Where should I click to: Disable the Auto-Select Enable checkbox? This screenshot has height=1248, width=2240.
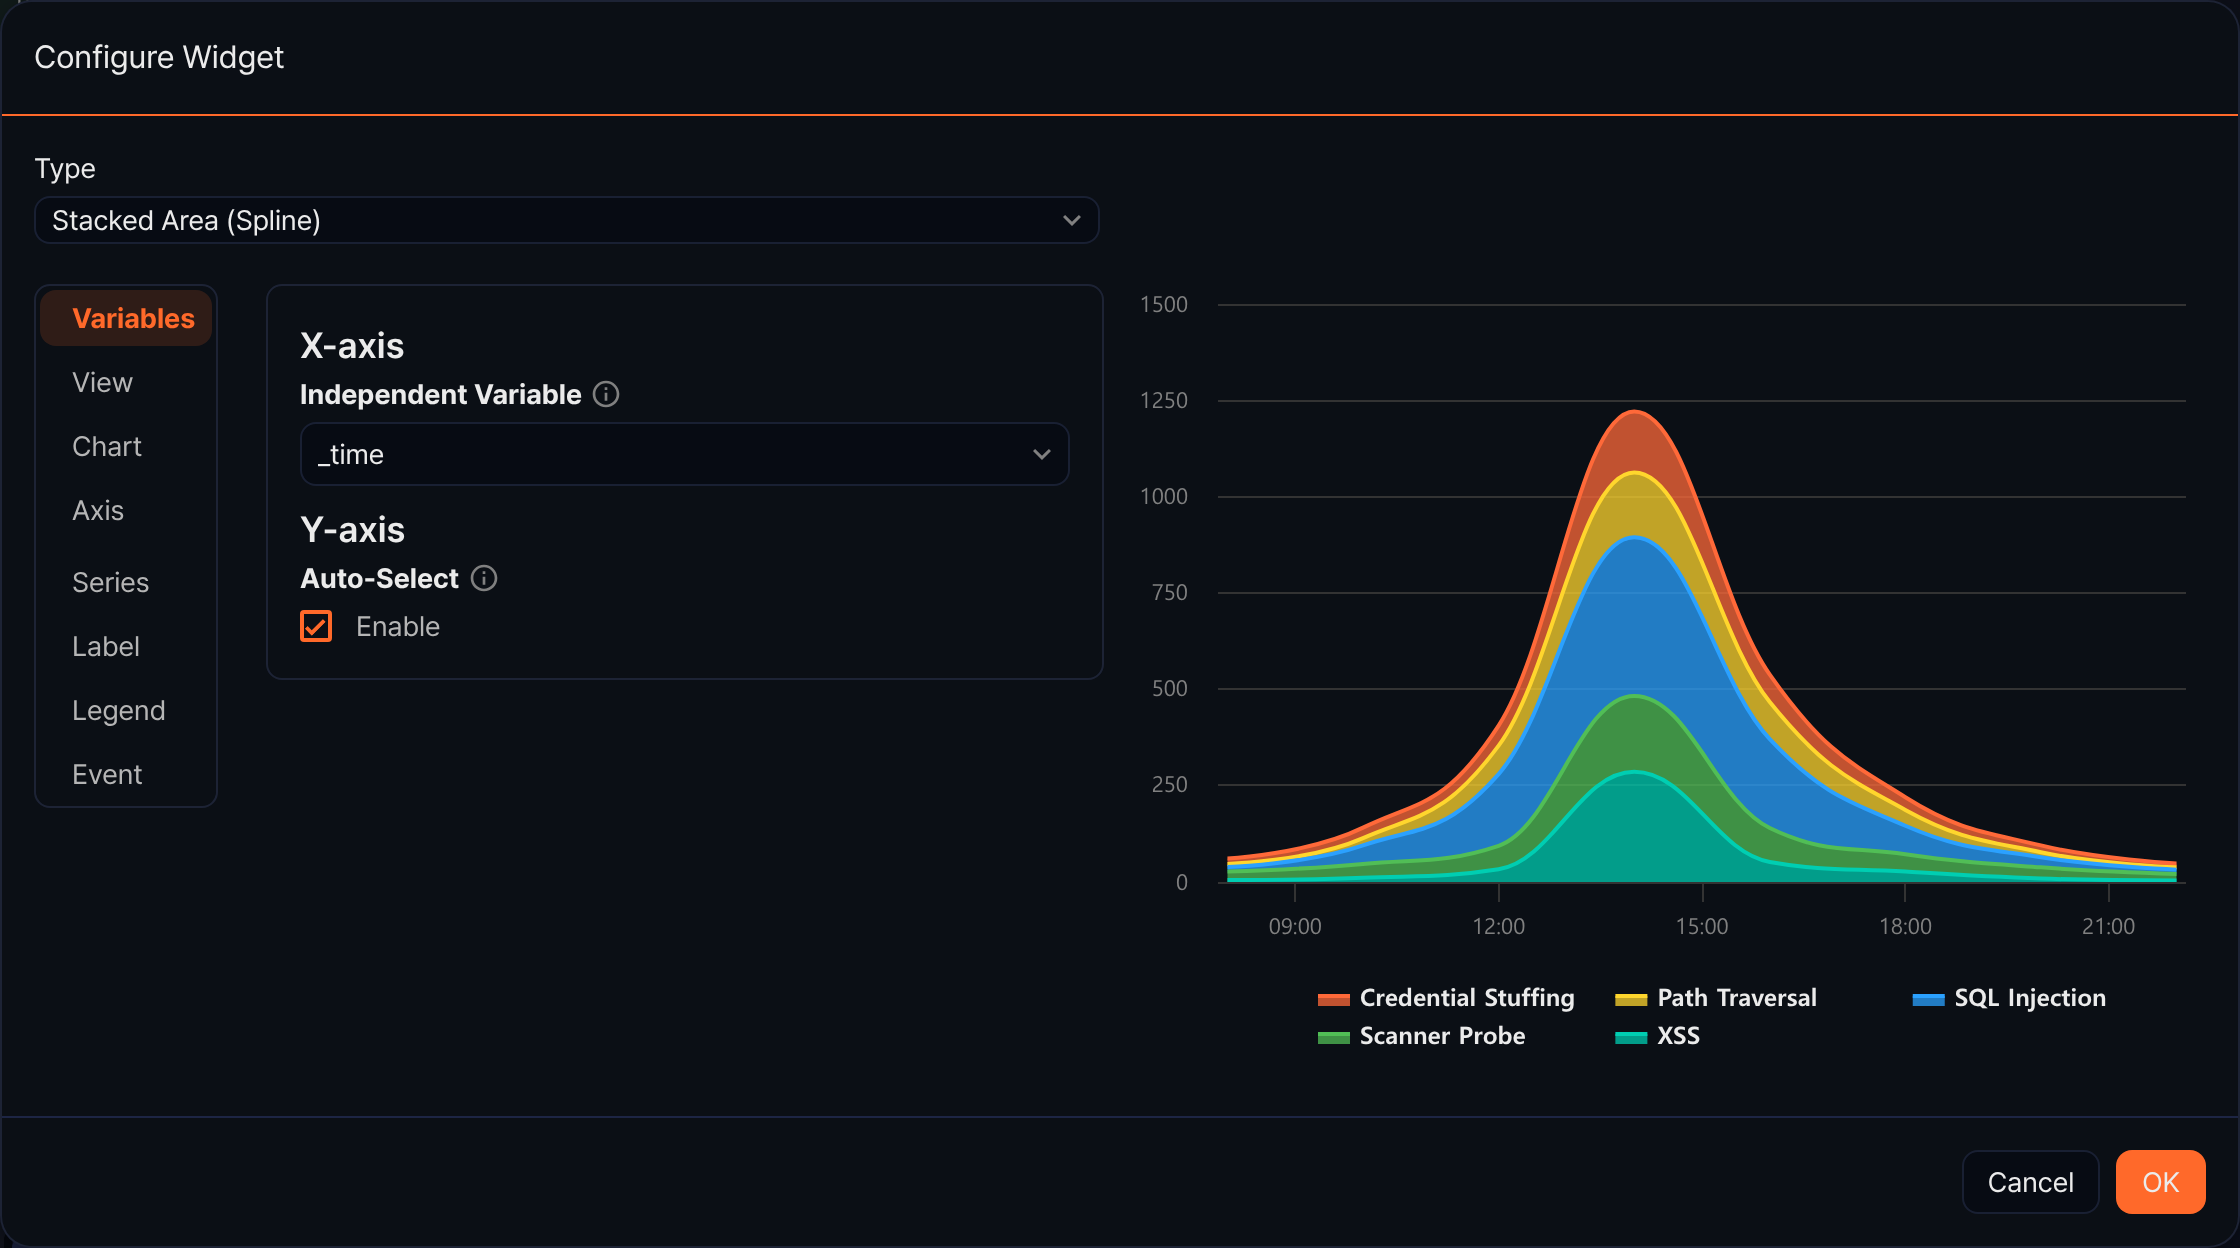(x=316, y=626)
